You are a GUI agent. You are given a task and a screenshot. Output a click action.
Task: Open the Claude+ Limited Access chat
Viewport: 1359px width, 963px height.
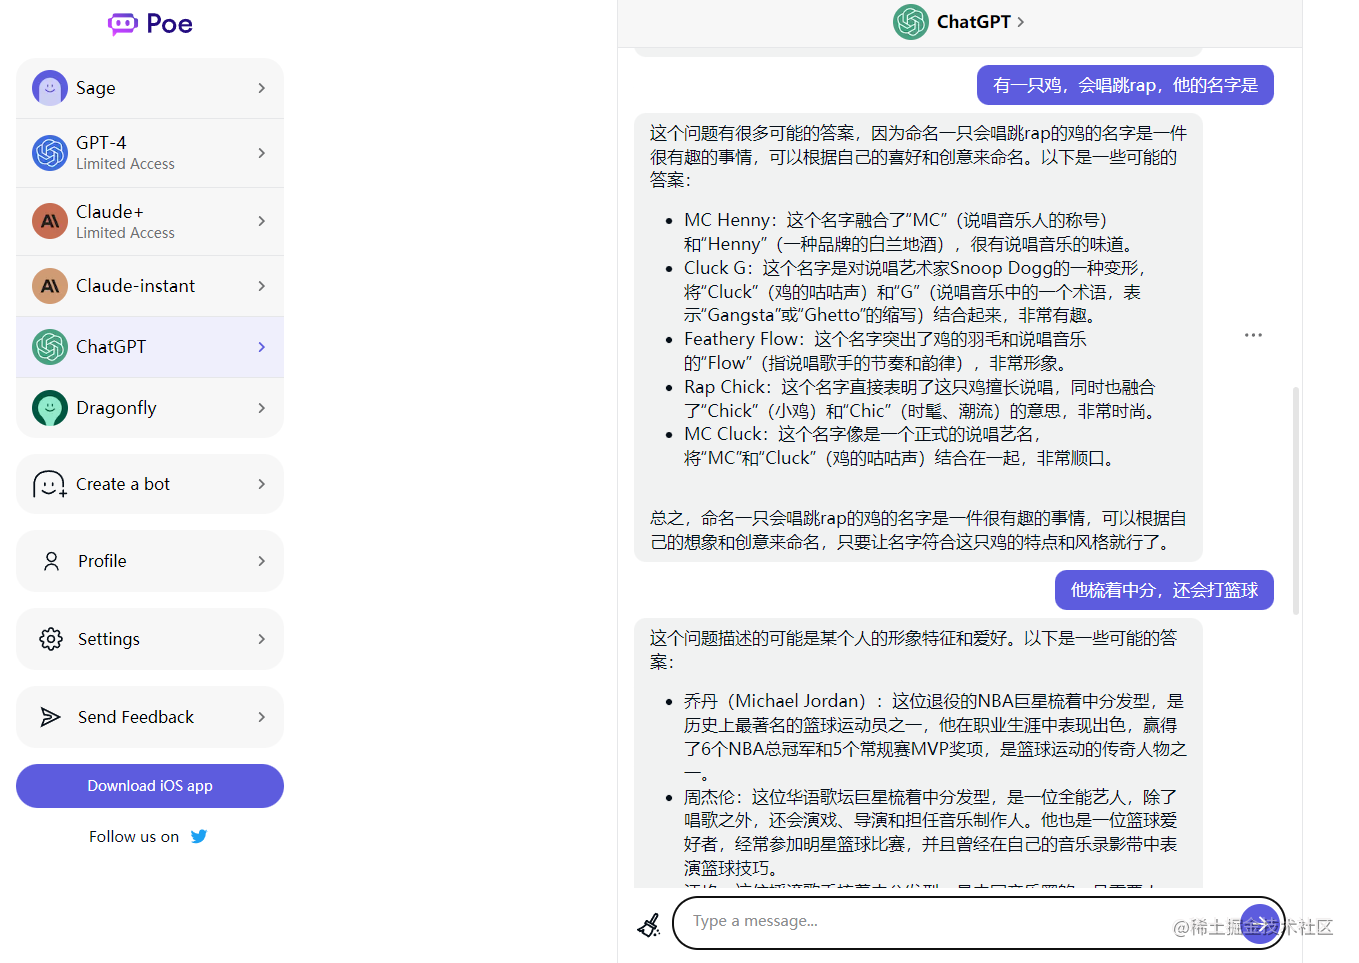pos(150,221)
